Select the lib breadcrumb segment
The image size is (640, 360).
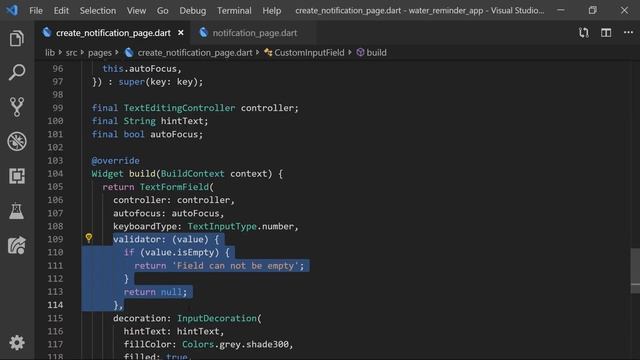coord(50,53)
